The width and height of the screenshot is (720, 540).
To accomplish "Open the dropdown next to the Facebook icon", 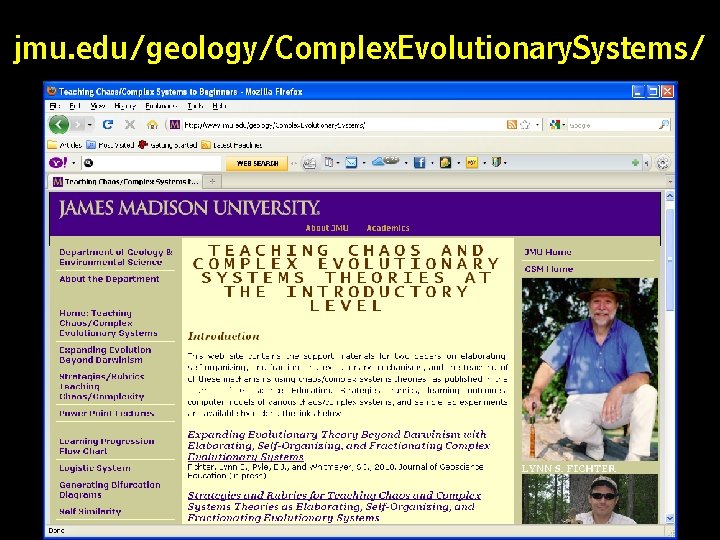I will pyautogui.click(x=432, y=163).
